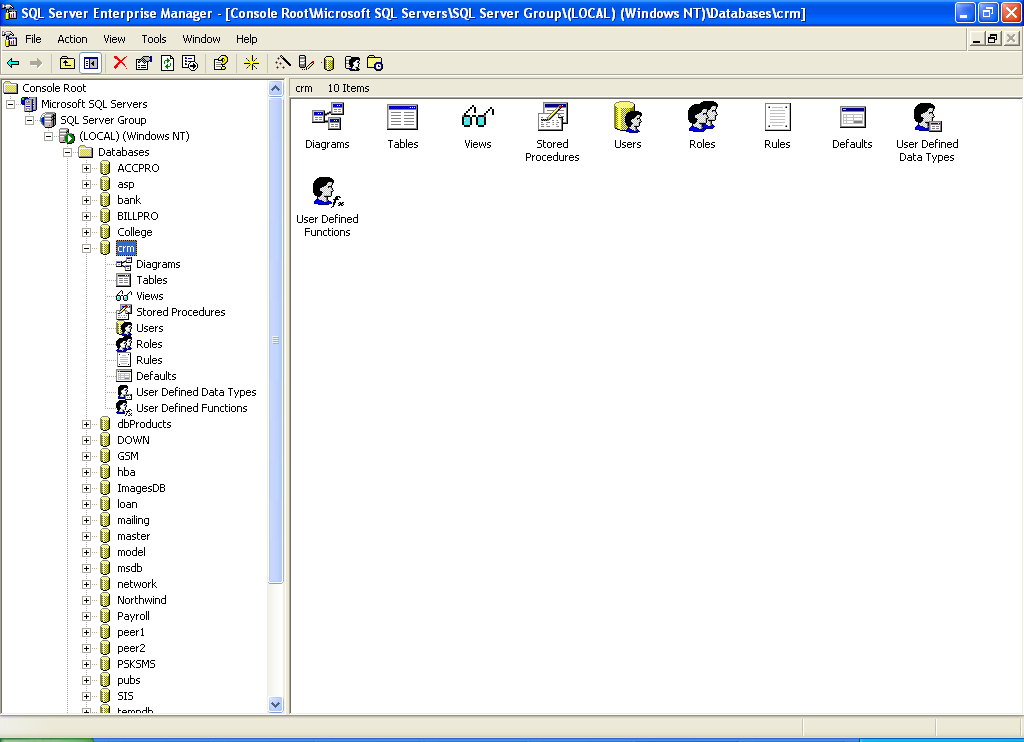
Task: Click the Back arrow toolbar button
Action: point(13,63)
